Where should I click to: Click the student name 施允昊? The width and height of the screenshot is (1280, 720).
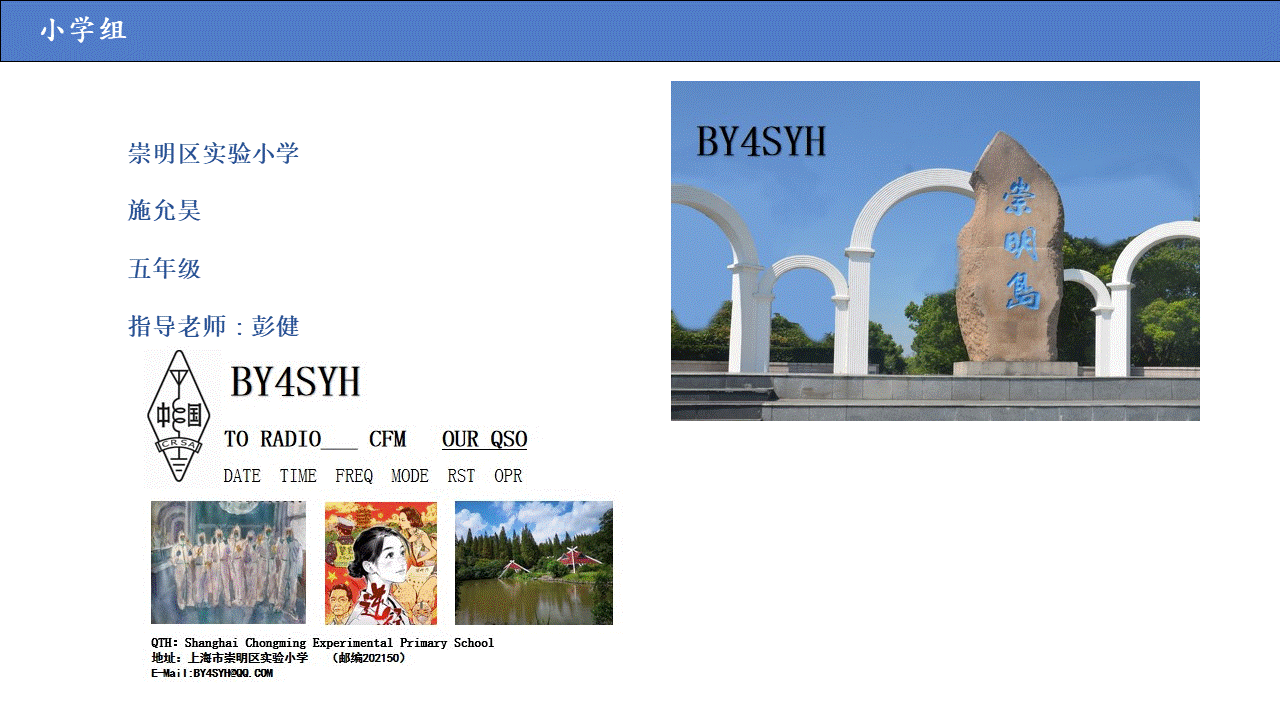click(165, 211)
